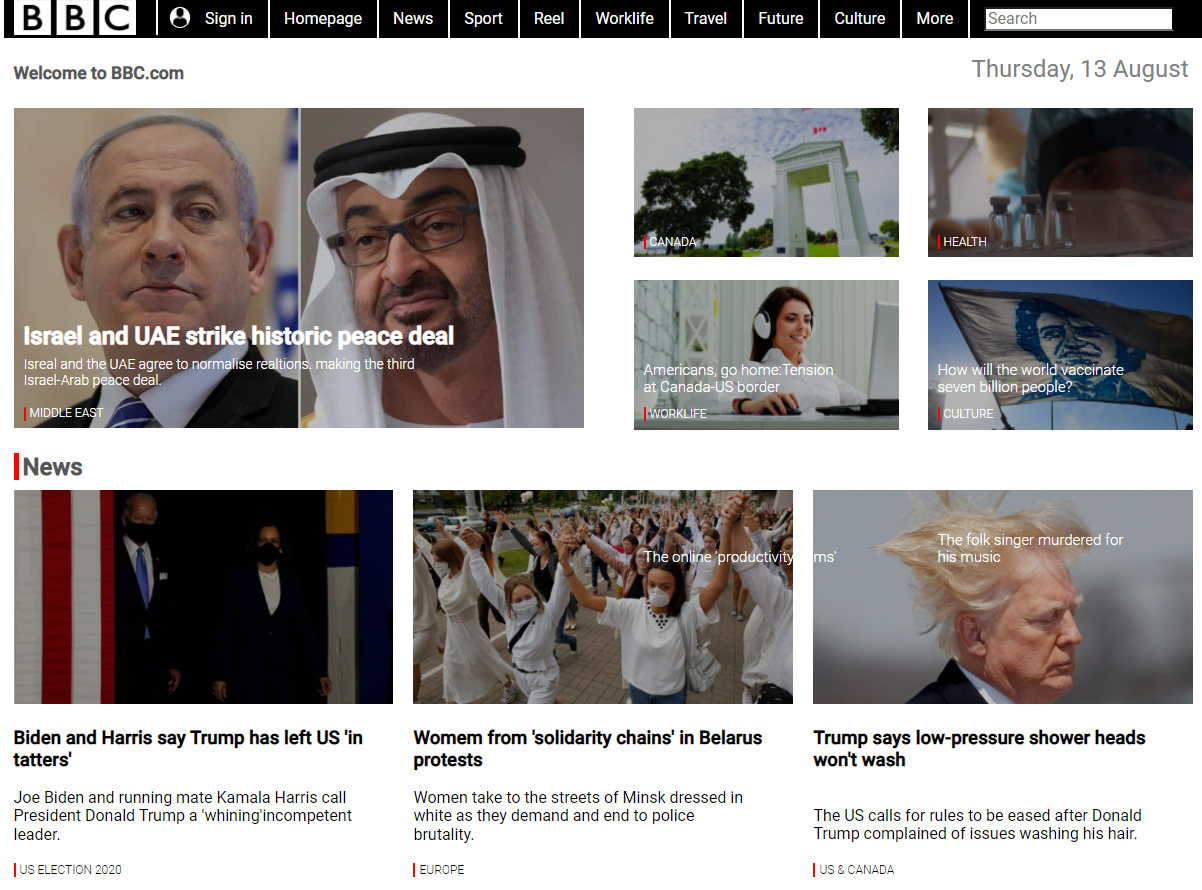The width and height of the screenshot is (1202, 890).
Task: Open the Reel navigation item
Action: (x=549, y=18)
